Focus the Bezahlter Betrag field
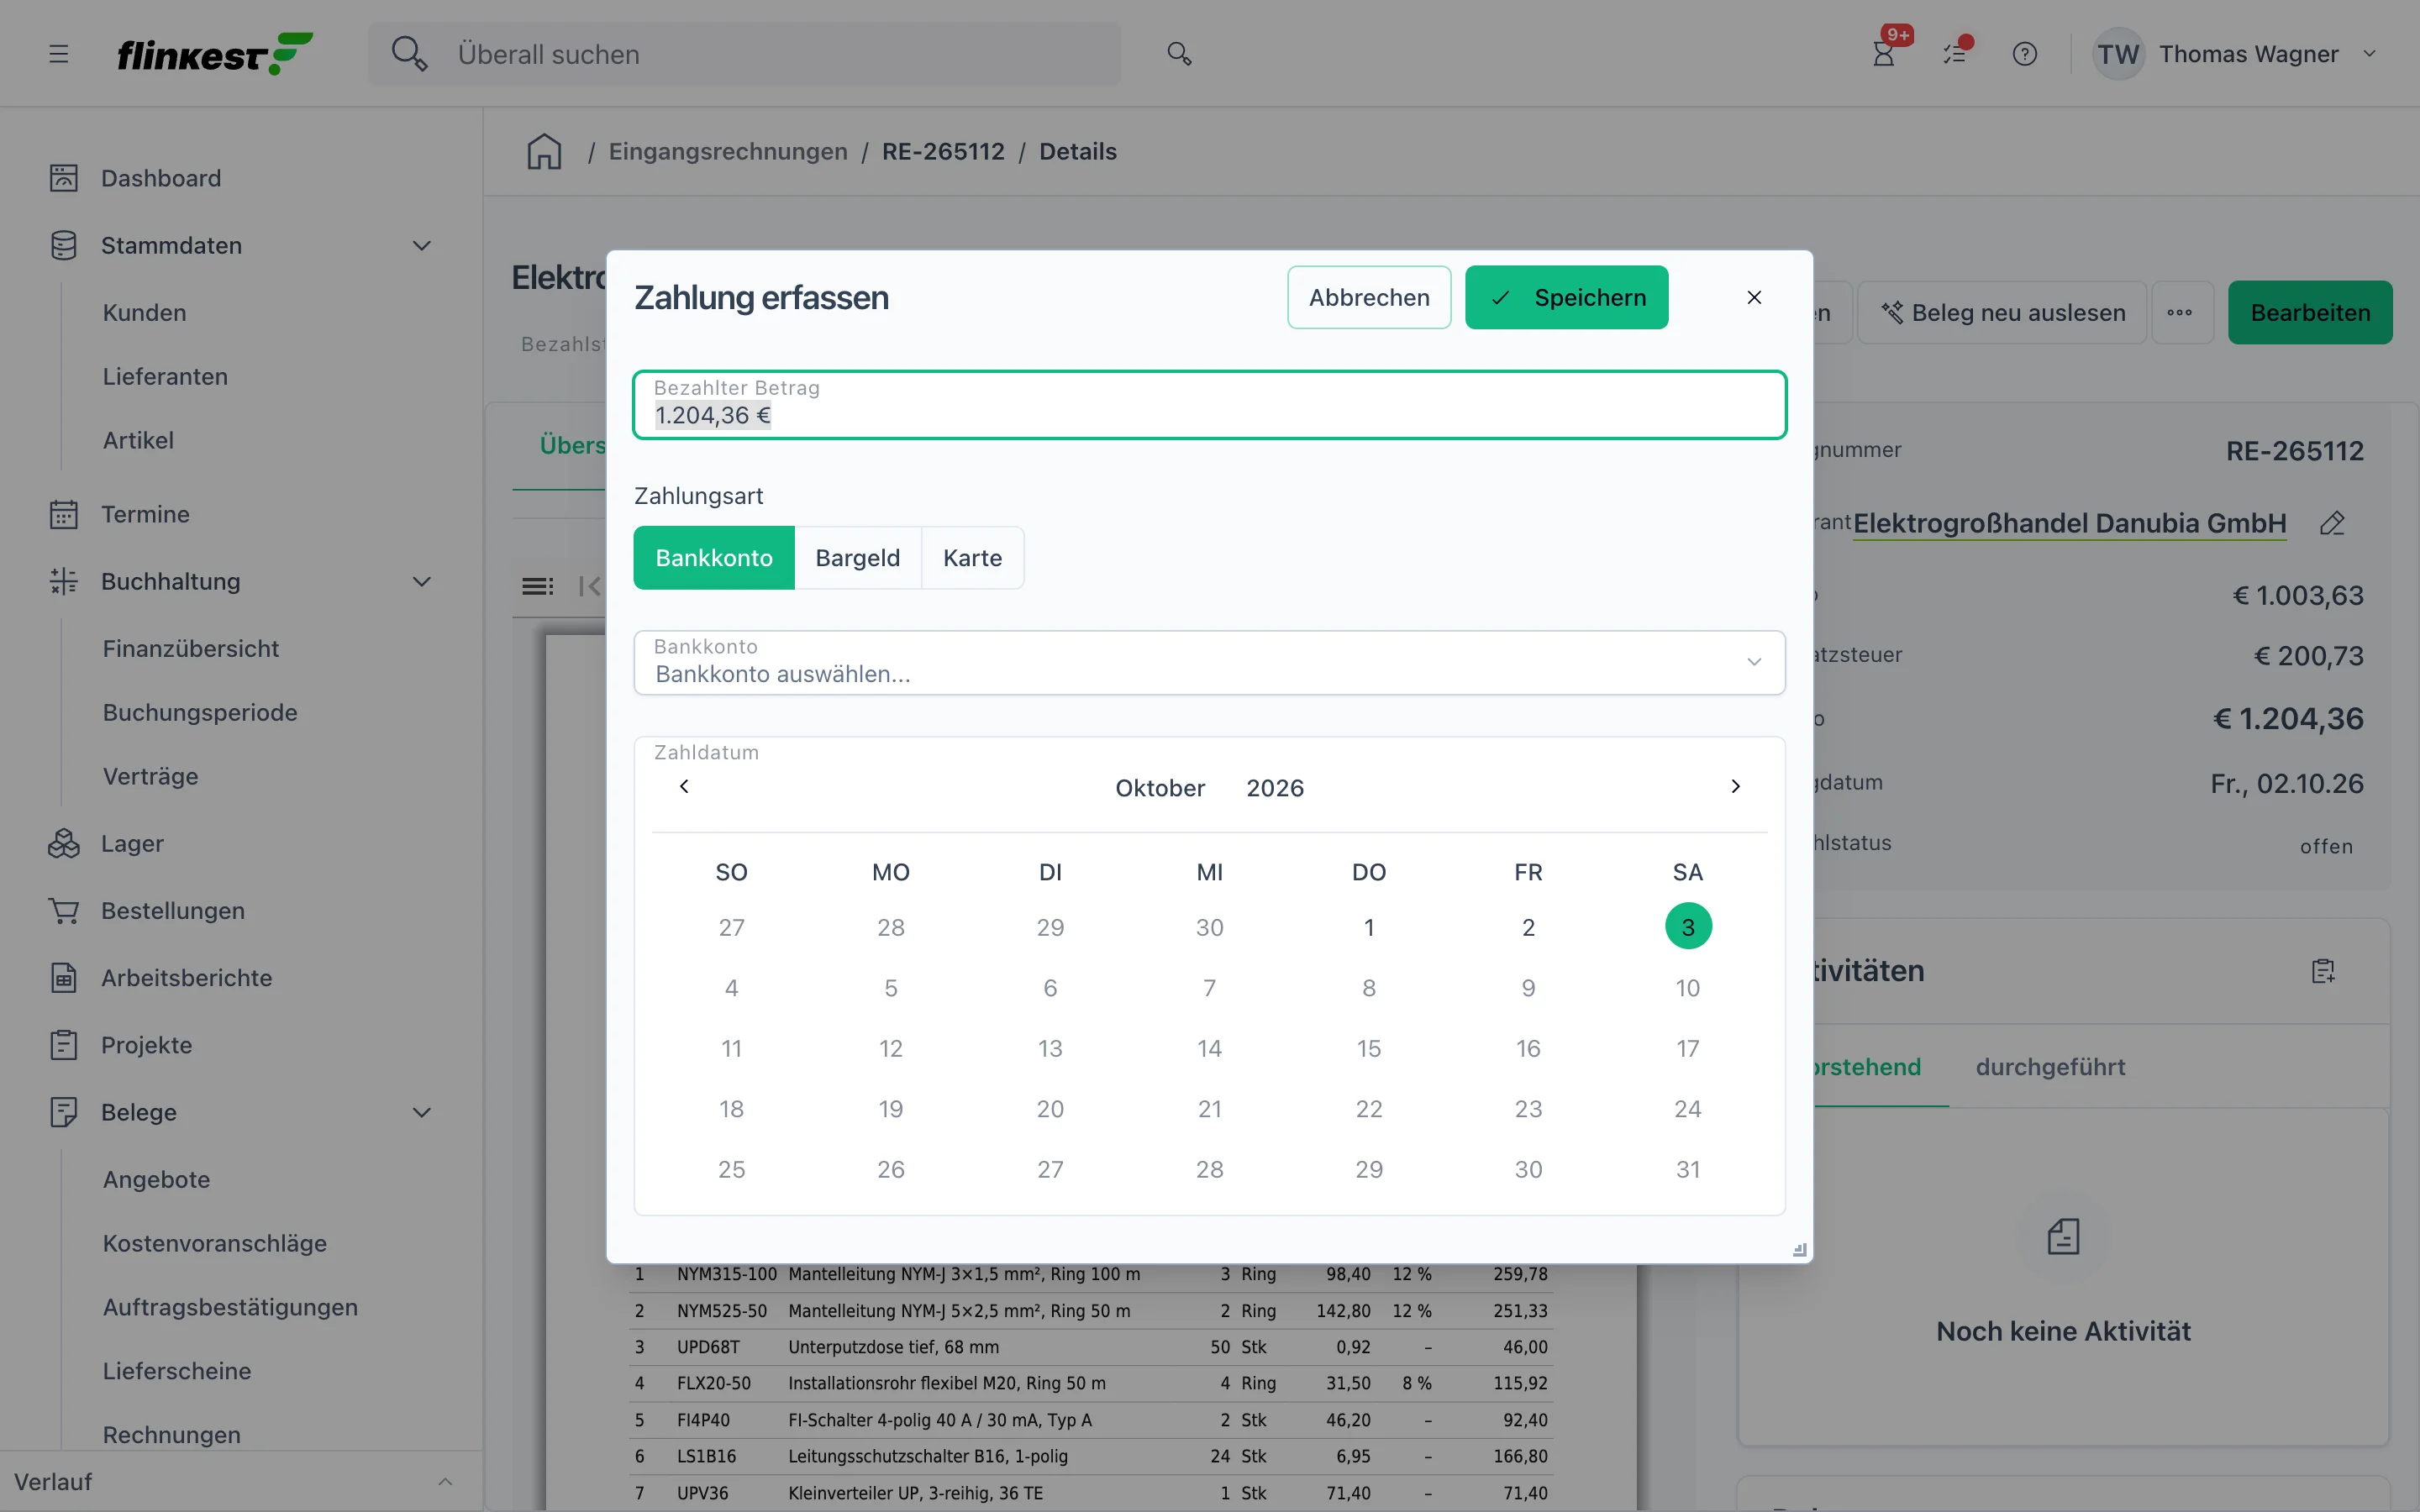The height and width of the screenshot is (1512, 2420). [1209, 405]
